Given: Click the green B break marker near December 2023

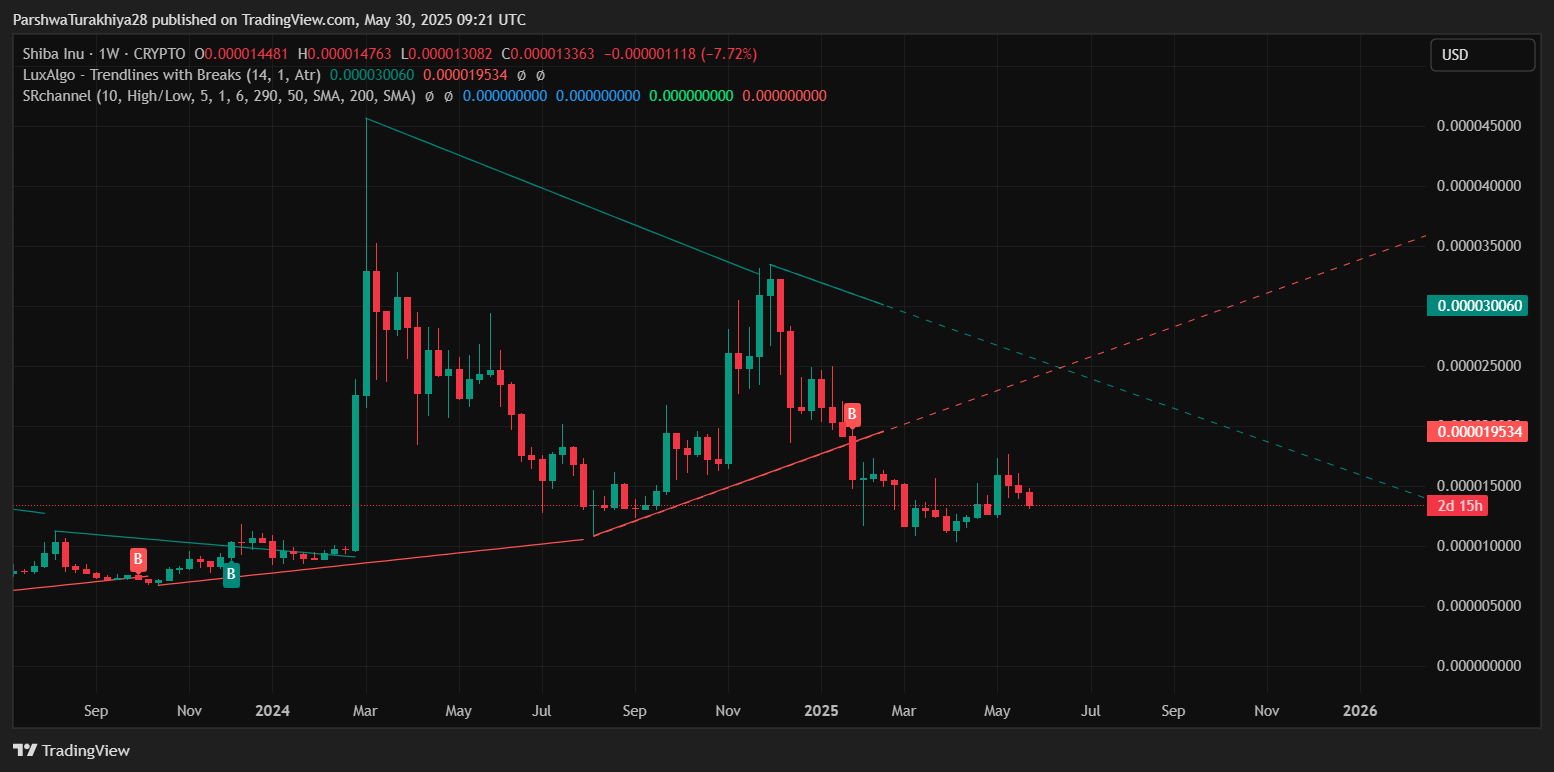Looking at the screenshot, I should 231,574.
